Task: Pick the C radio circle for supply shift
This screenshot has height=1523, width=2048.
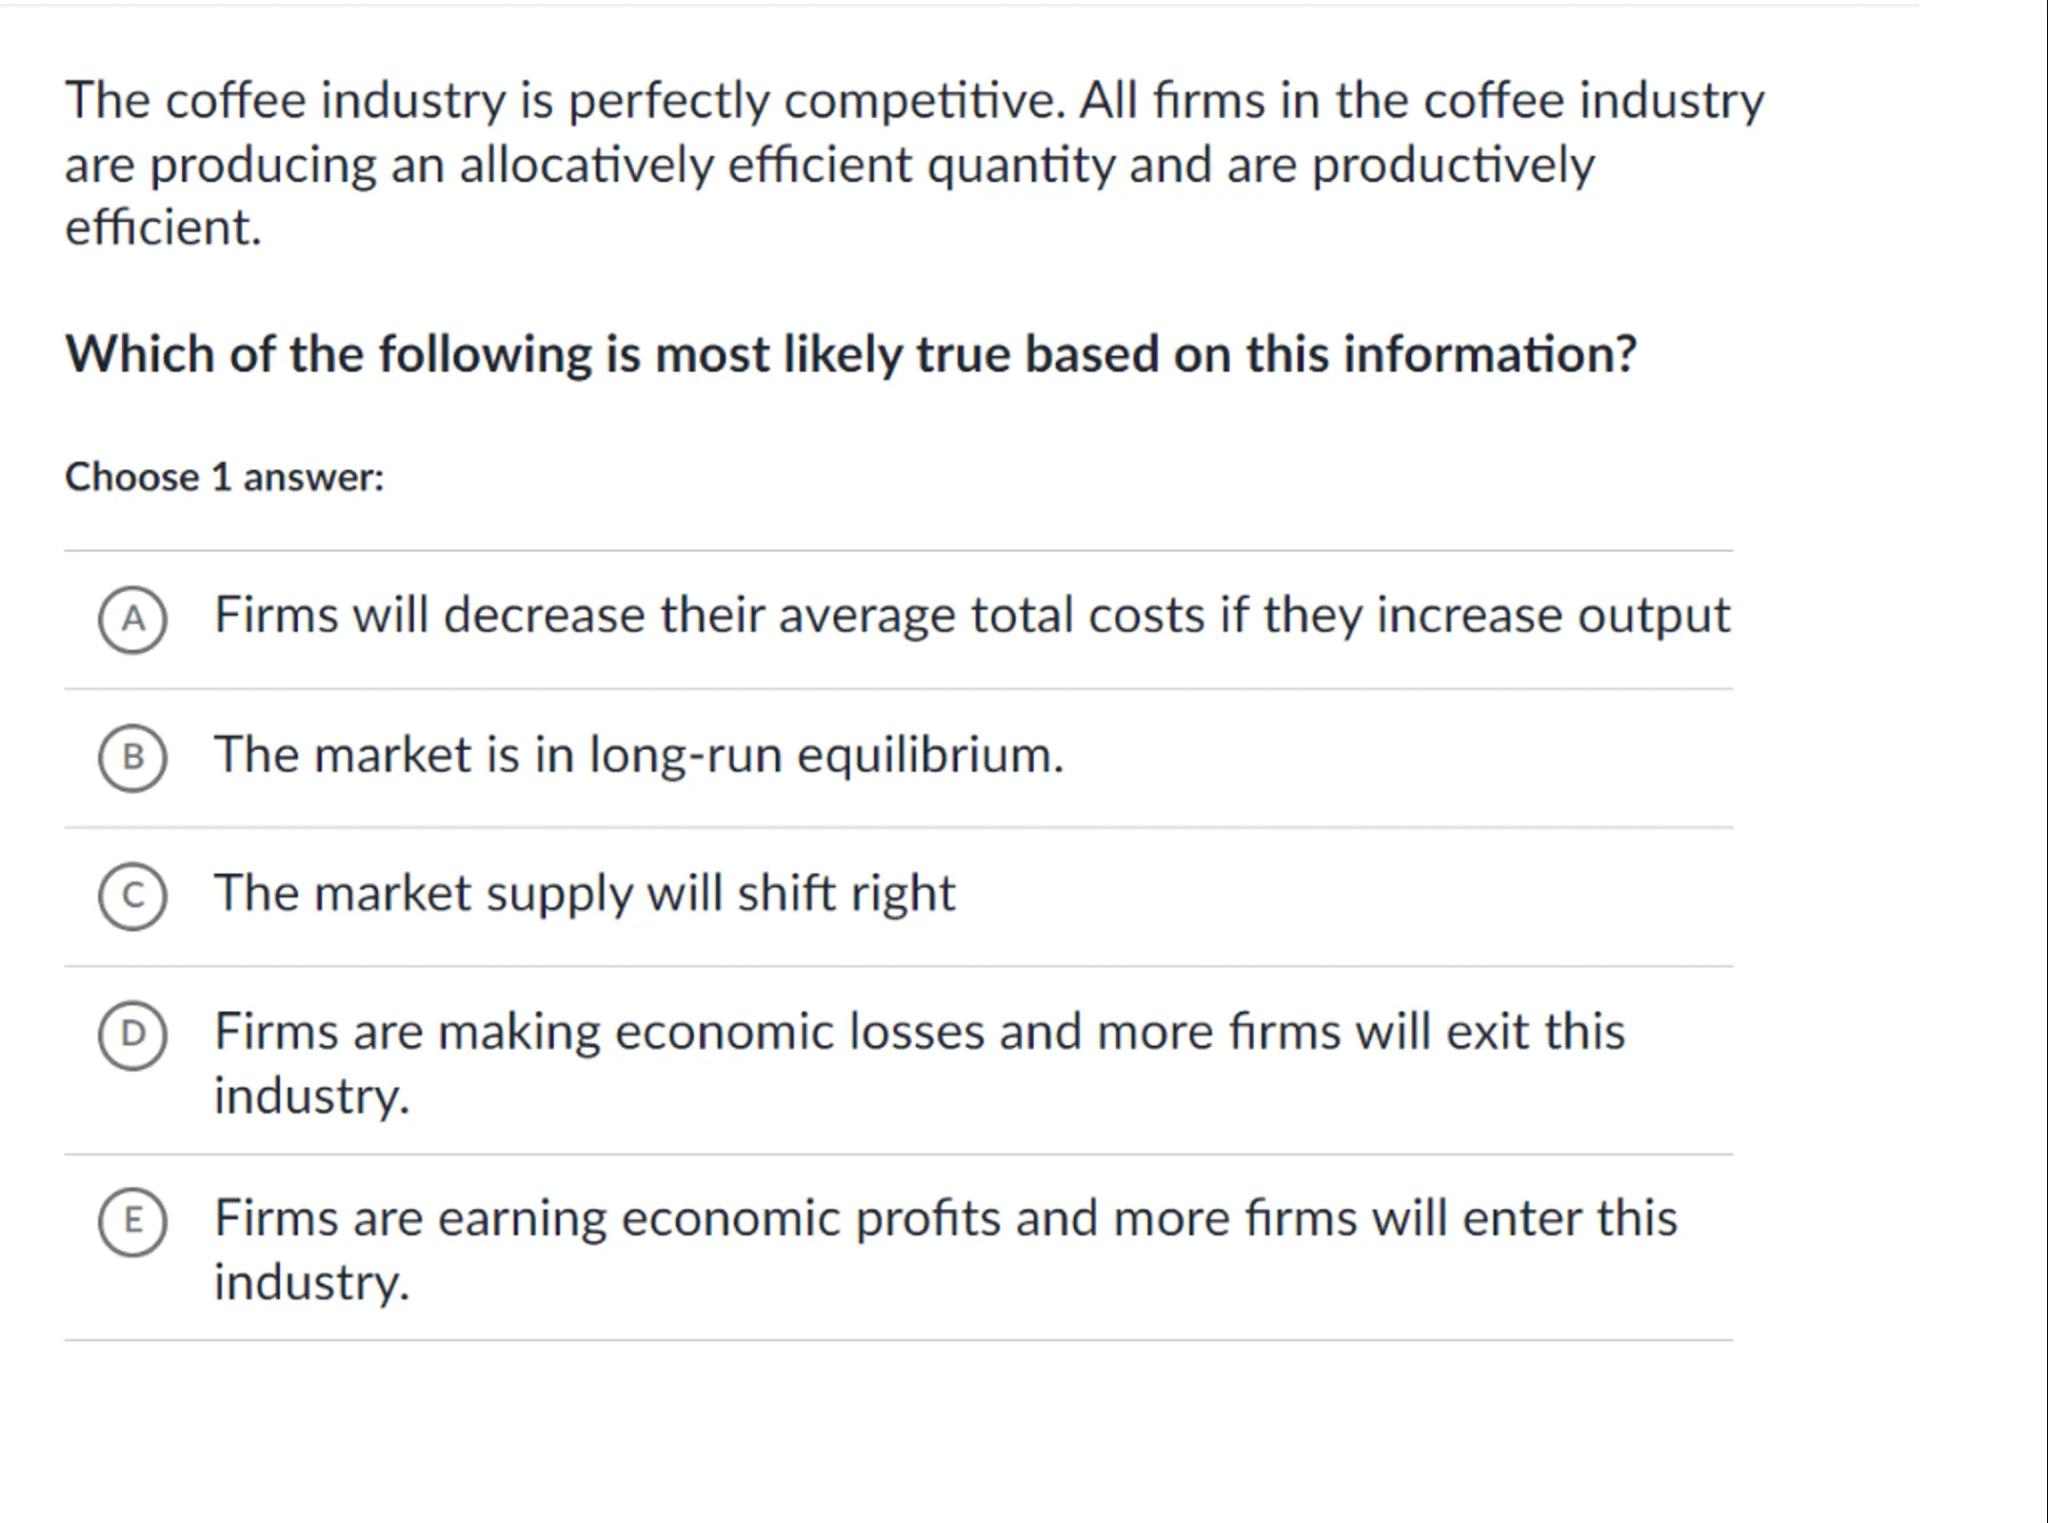Action: (x=132, y=896)
